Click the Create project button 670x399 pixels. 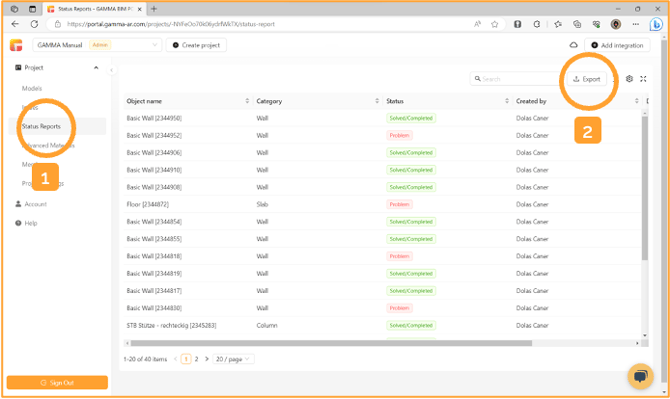tap(197, 45)
